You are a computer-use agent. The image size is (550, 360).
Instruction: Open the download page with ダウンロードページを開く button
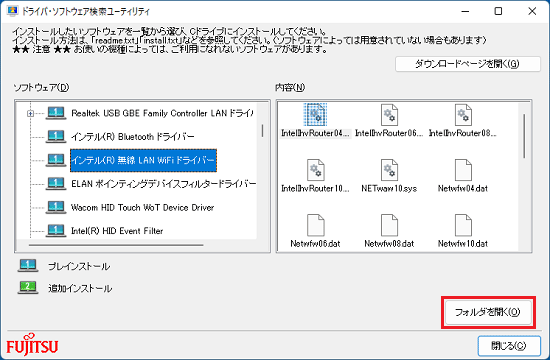pos(468,64)
